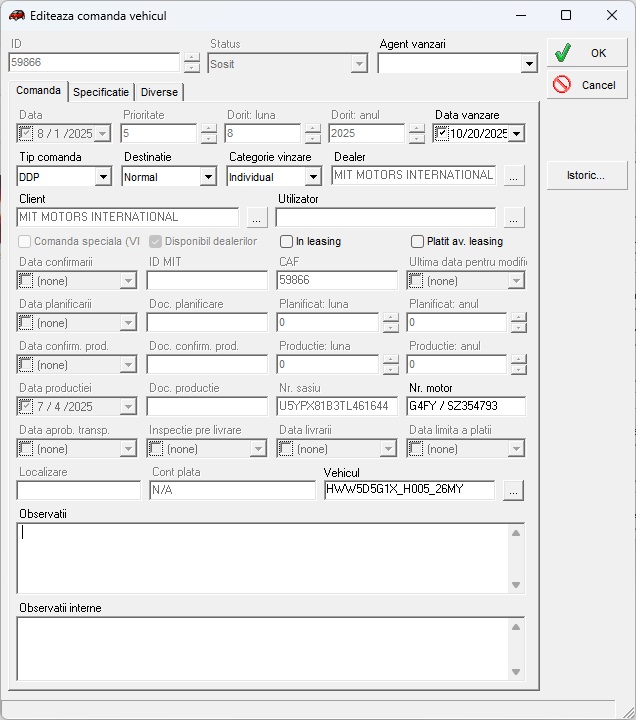Open the Dealer browse ellipsis button
The width and height of the screenshot is (636, 720).
pos(514,177)
